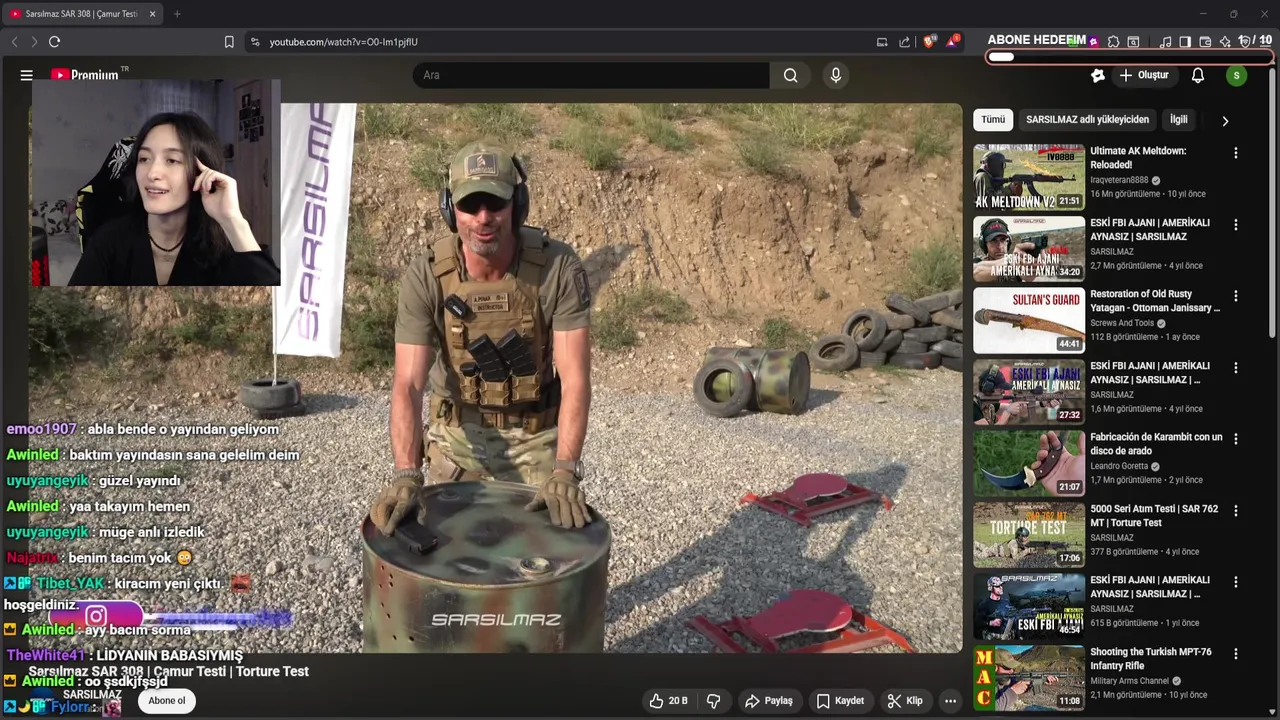Select SARSILMAZ adlı yükleyiciden chip
This screenshot has height=720, width=1280.
pos(1088,120)
